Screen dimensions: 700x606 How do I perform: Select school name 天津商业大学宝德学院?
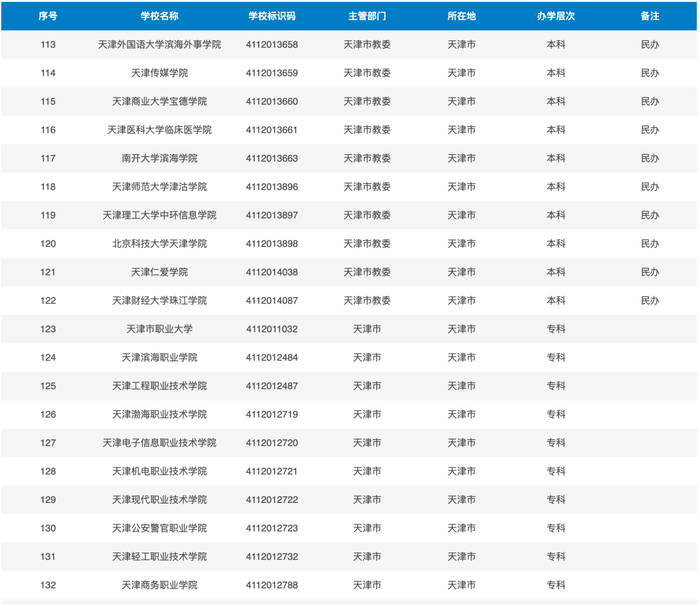pyautogui.click(x=159, y=102)
